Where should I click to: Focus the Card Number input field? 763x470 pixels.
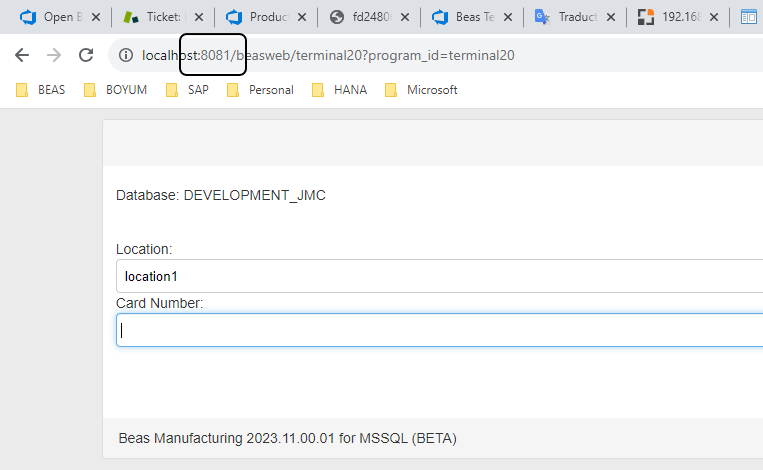(x=438, y=330)
